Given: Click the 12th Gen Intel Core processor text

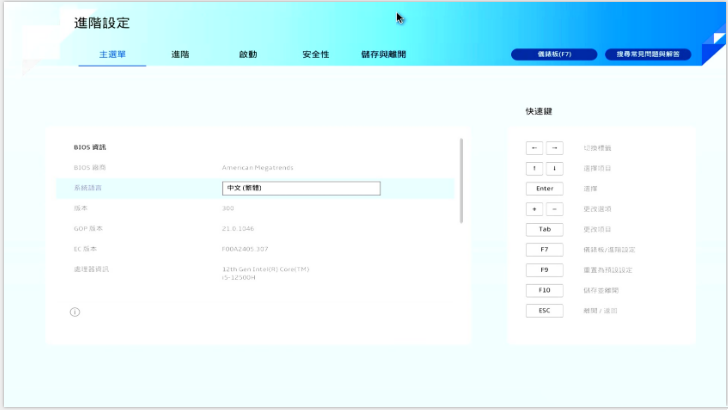Looking at the screenshot, I should click(266, 273).
